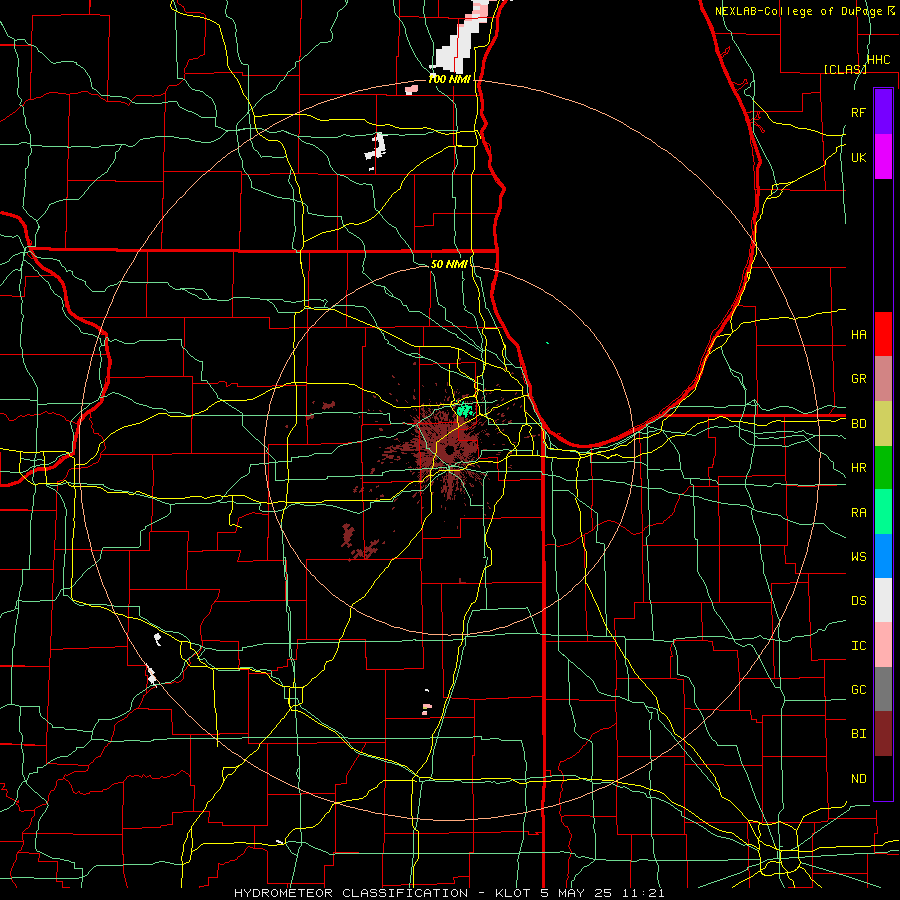Click the magenta UK legend swatch
This screenshot has height=900, width=900.
tap(883, 157)
